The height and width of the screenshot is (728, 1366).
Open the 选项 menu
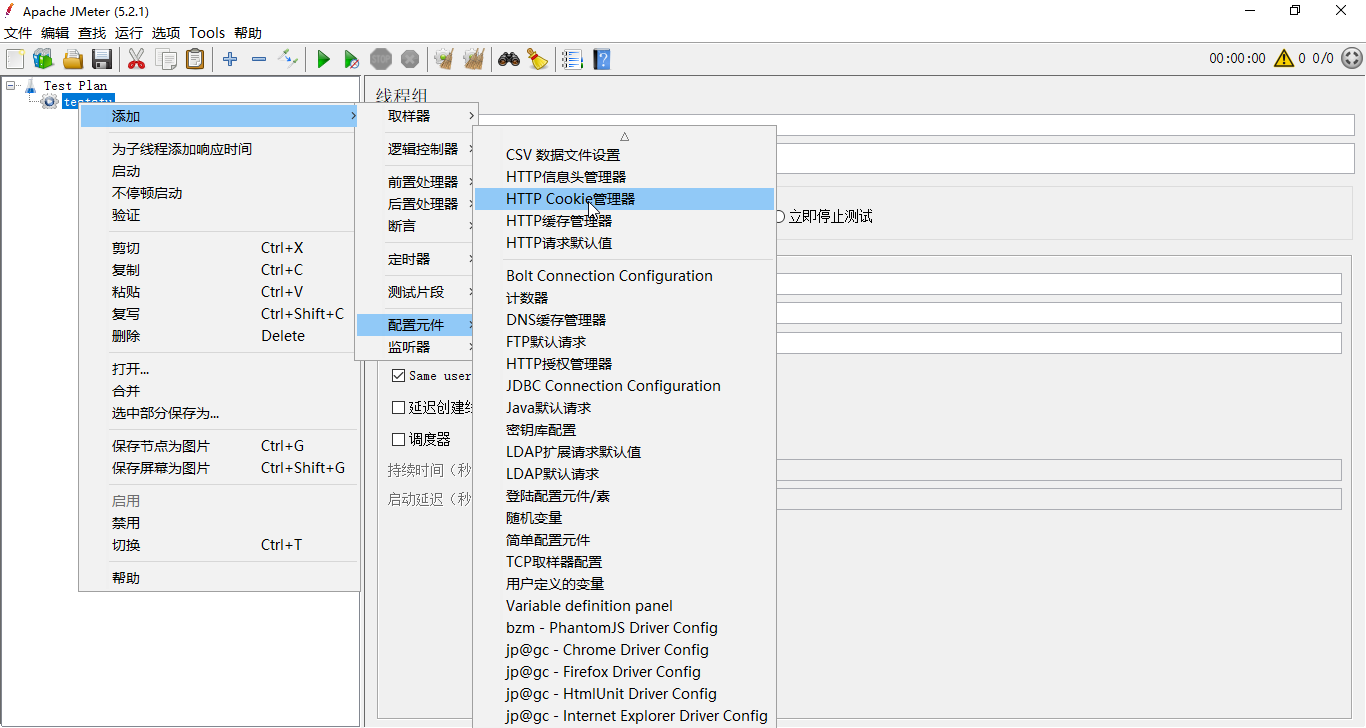[166, 33]
